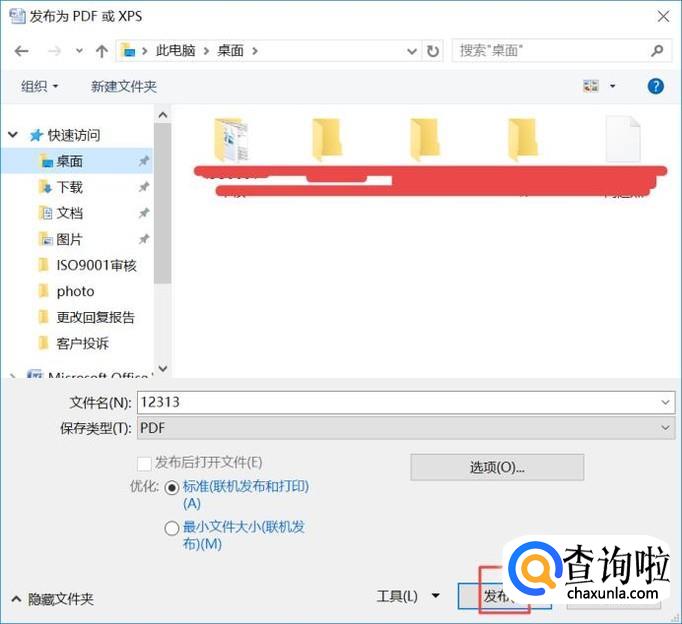The height and width of the screenshot is (624, 682).
Task: Open the 组织 menu
Action: pyautogui.click(x=40, y=87)
